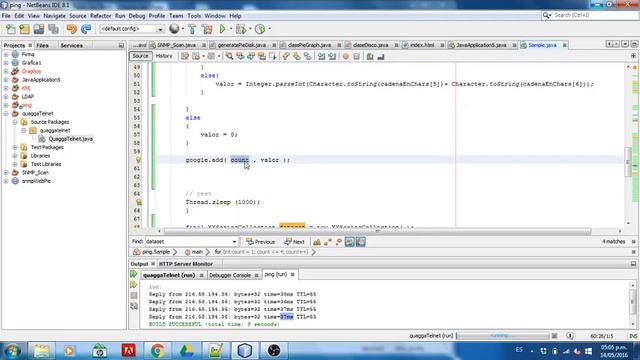Image resolution: width=640 pixels, height=360 pixels.
Task: Toggle Whole Words in Find bar
Action: pos(327,242)
